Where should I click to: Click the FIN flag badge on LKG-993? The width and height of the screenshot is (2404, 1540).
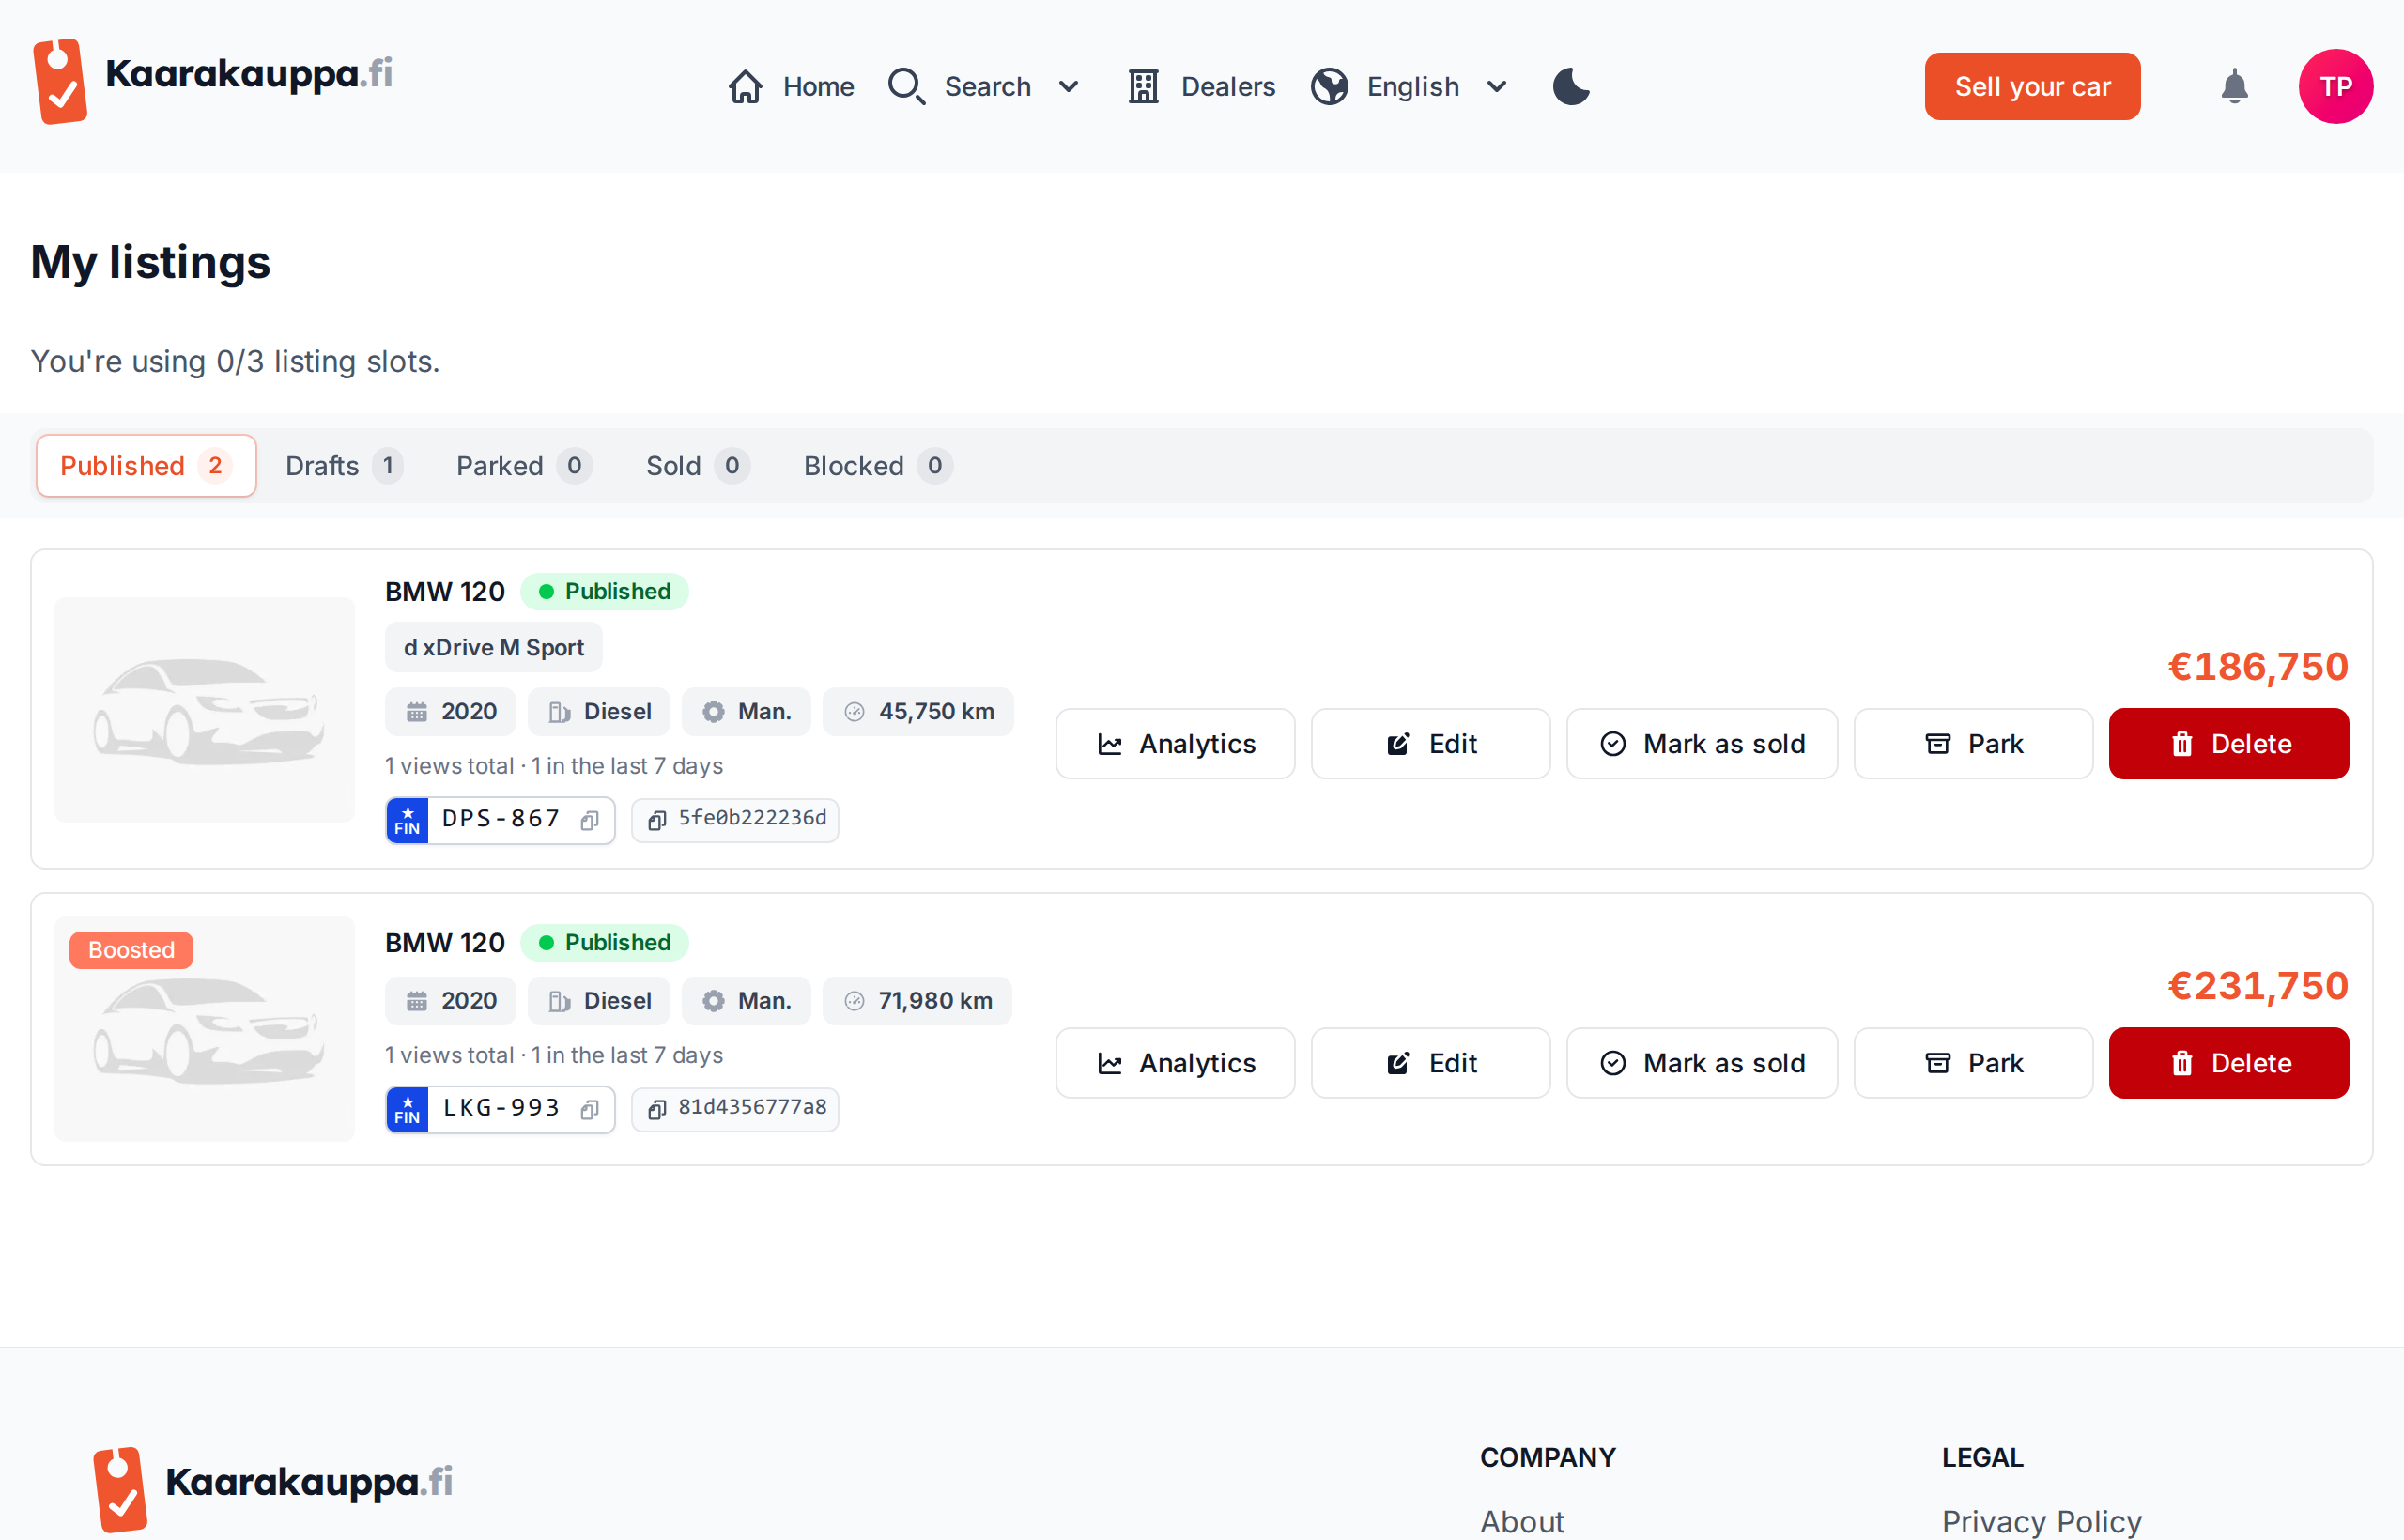(x=408, y=1110)
